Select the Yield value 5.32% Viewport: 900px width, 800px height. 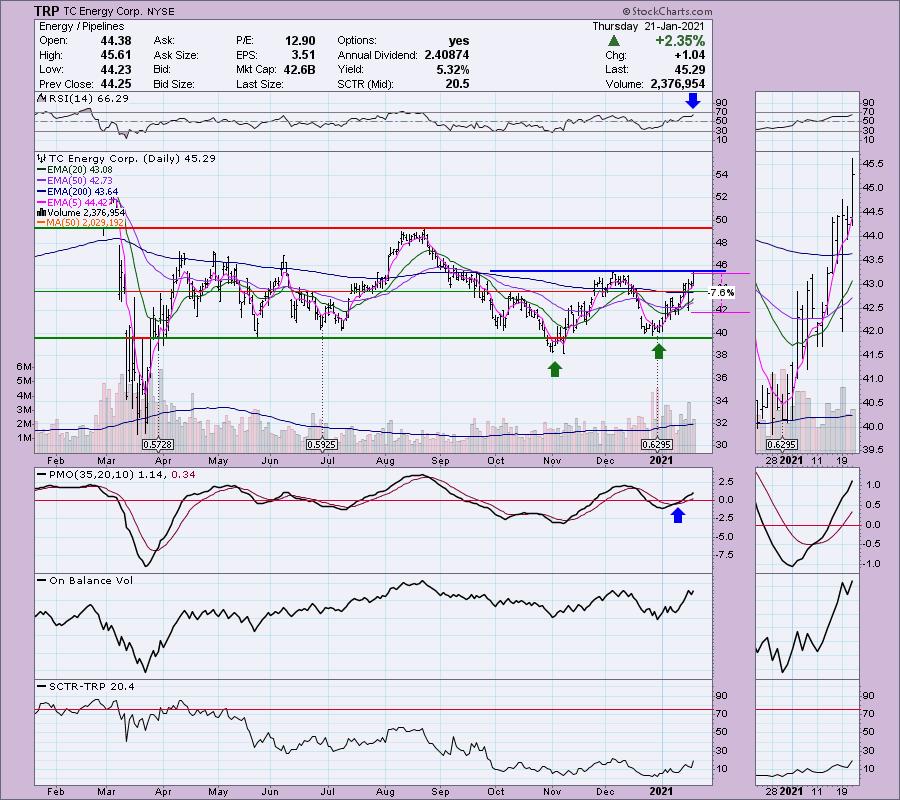[x=452, y=69]
